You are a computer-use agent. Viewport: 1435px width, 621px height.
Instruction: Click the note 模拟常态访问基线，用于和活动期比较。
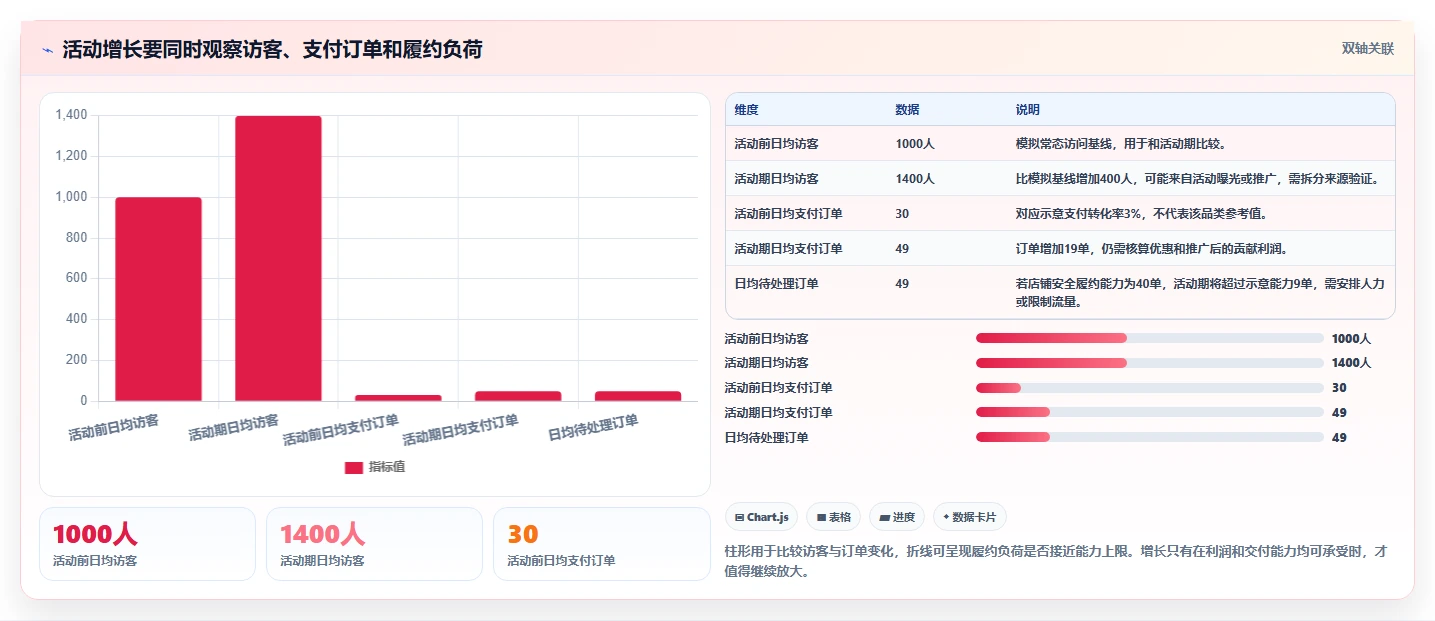pyautogui.click(x=1121, y=144)
